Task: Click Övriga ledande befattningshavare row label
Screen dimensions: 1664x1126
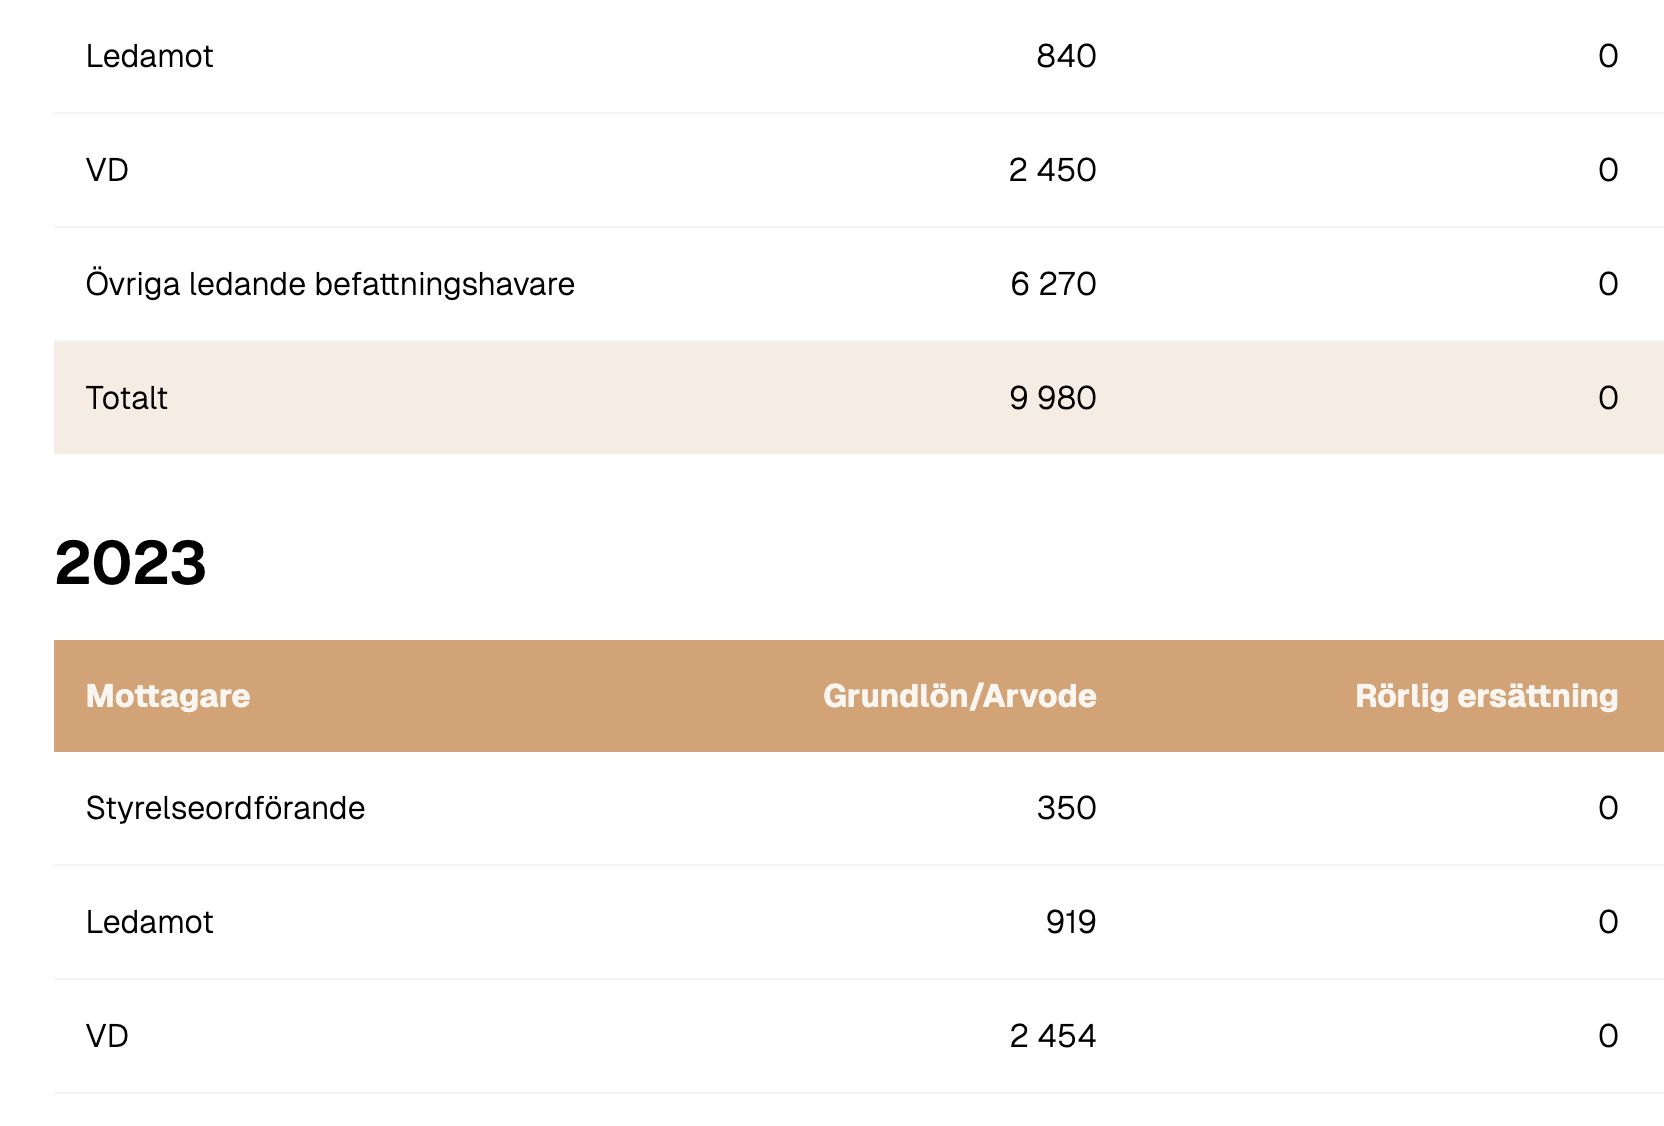Action: click(x=330, y=284)
